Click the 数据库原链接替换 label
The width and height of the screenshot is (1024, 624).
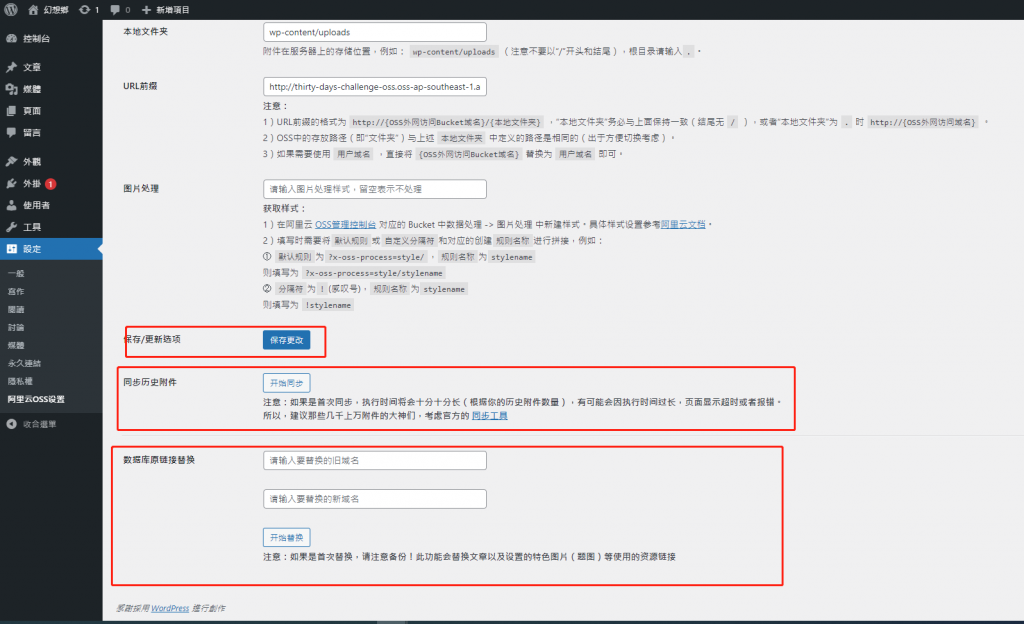coord(159,460)
